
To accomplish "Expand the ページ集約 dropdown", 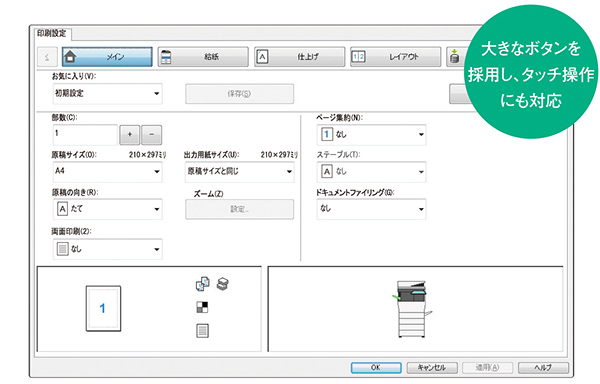I will [x=372, y=135].
